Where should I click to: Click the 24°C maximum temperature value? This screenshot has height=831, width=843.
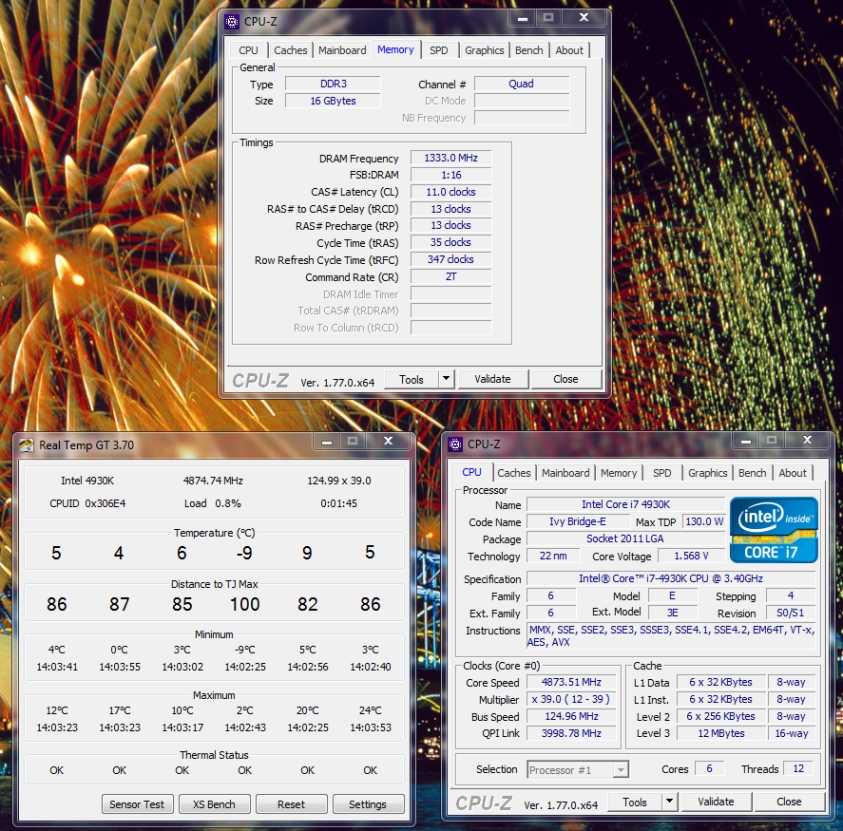(x=370, y=710)
